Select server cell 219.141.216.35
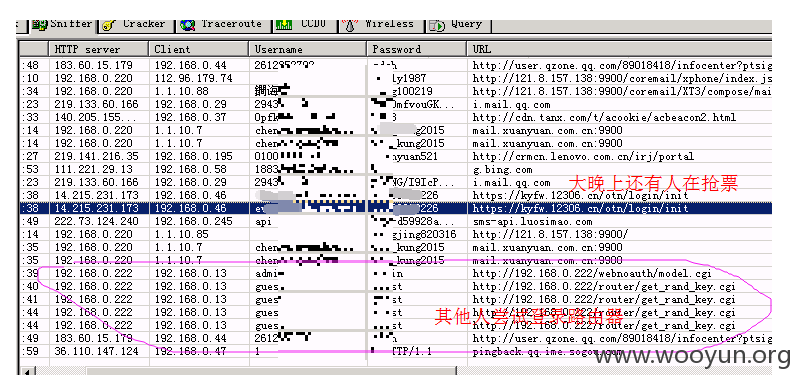Image resolution: width=800 pixels, height=384 pixels. [96, 157]
